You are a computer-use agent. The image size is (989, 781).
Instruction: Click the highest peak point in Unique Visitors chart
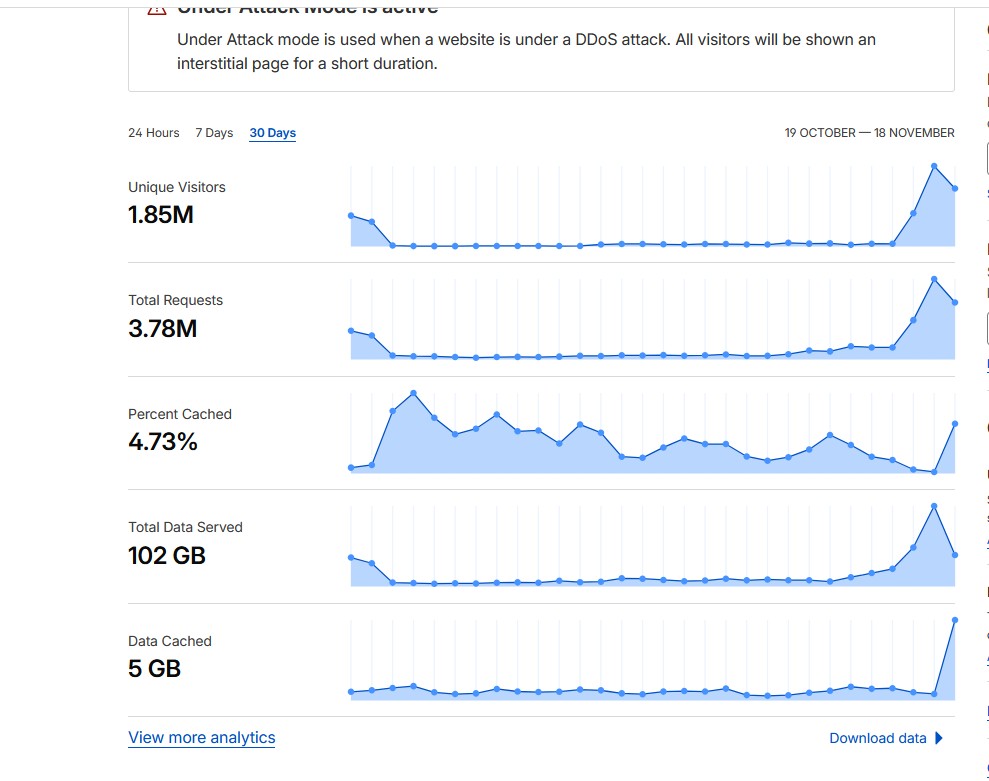[x=934, y=166]
